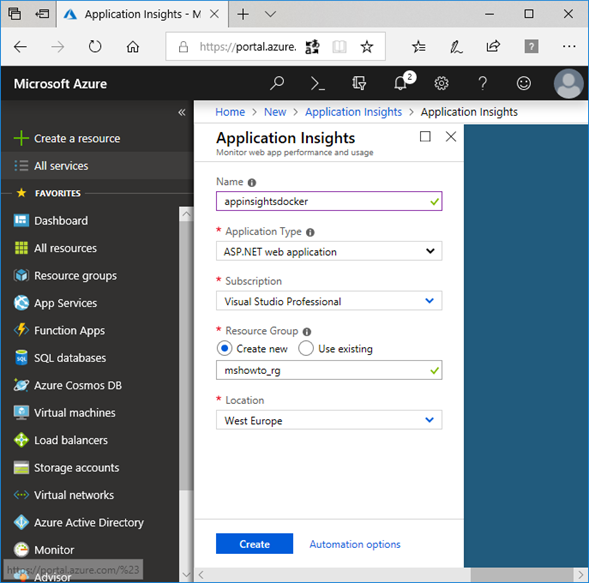Open the Subscription dropdown
The height and width of the screenshot is (583, 589).
click(x=329, y=301)
